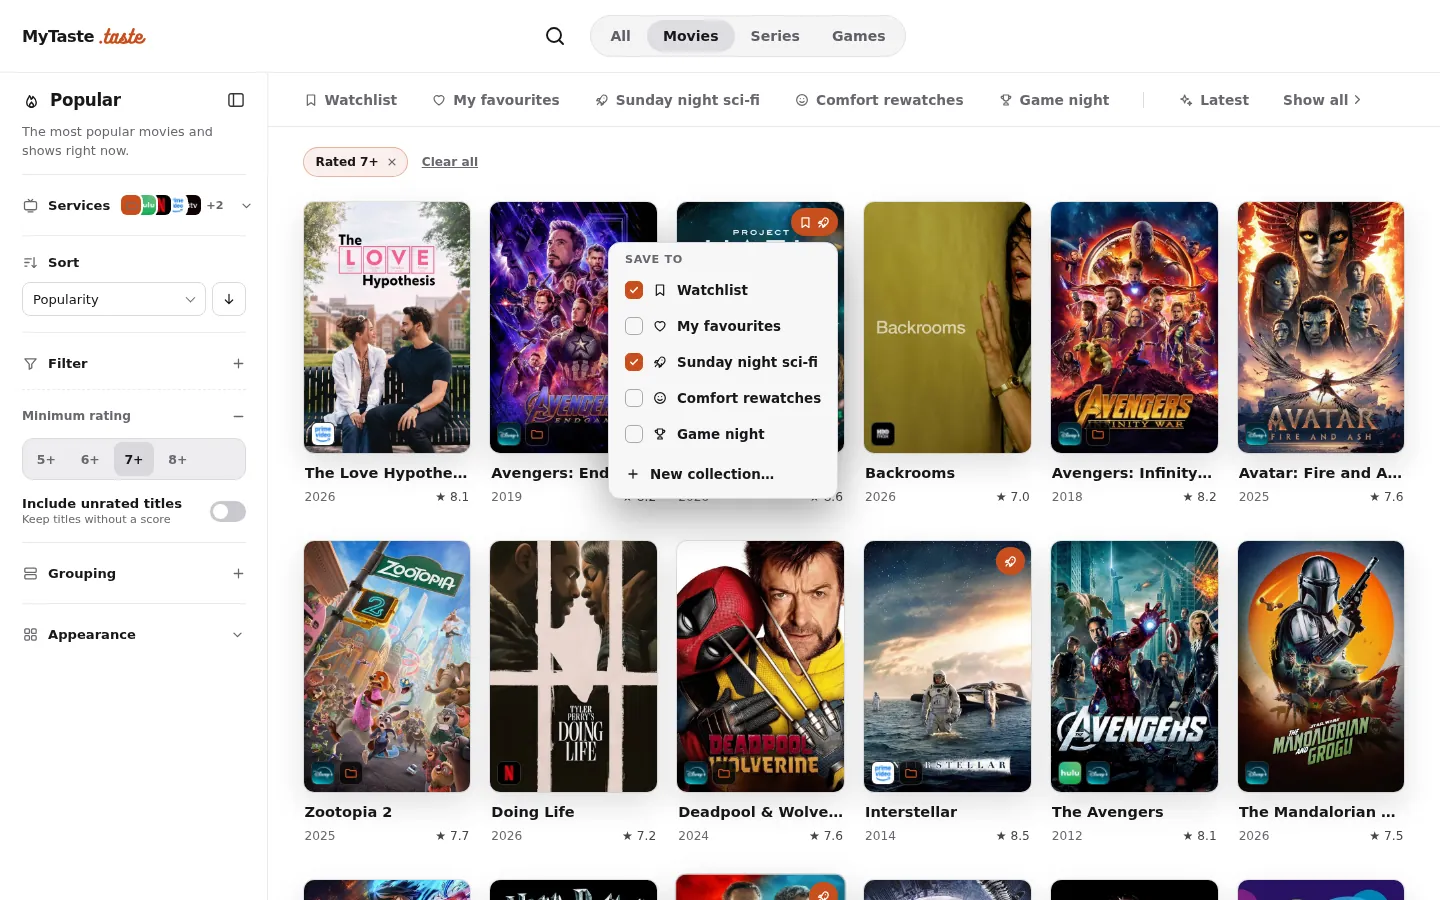1440x900 pixels.
Task: Switch to the Movies tab
Action: tap(691, 36)
